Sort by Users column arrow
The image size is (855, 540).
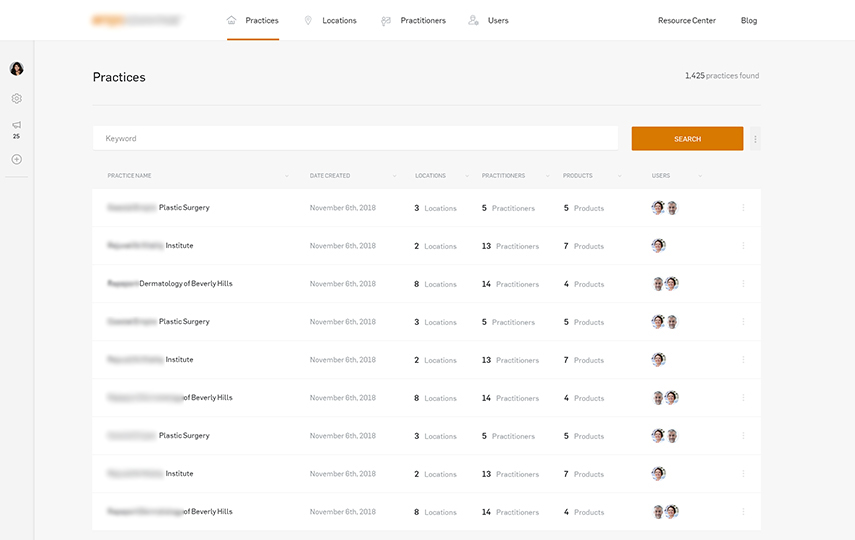click(700, 176)
